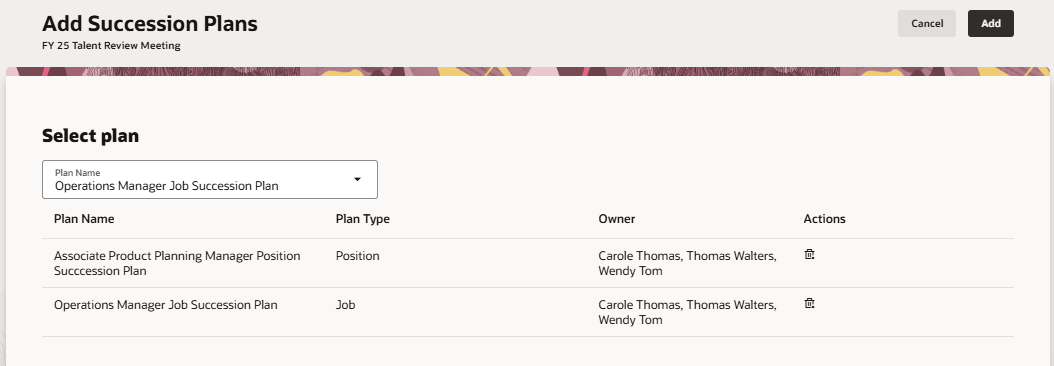This screenshot has width=1054, height=366.
Task: Select the Plan Name column header
Action: (84, 219)
